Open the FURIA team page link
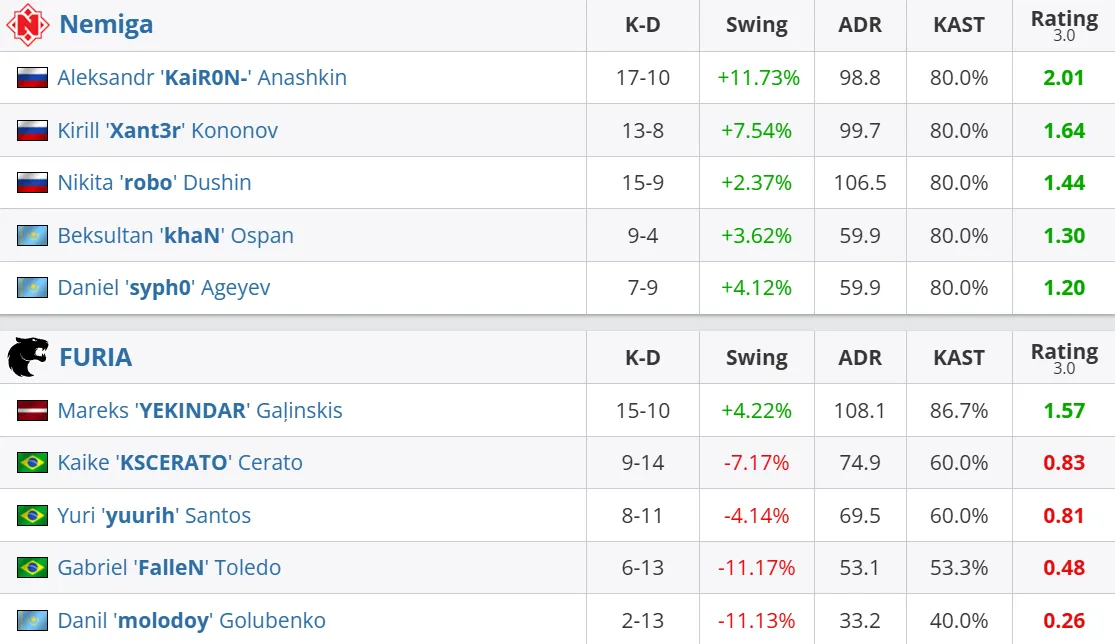 (95, 357)
